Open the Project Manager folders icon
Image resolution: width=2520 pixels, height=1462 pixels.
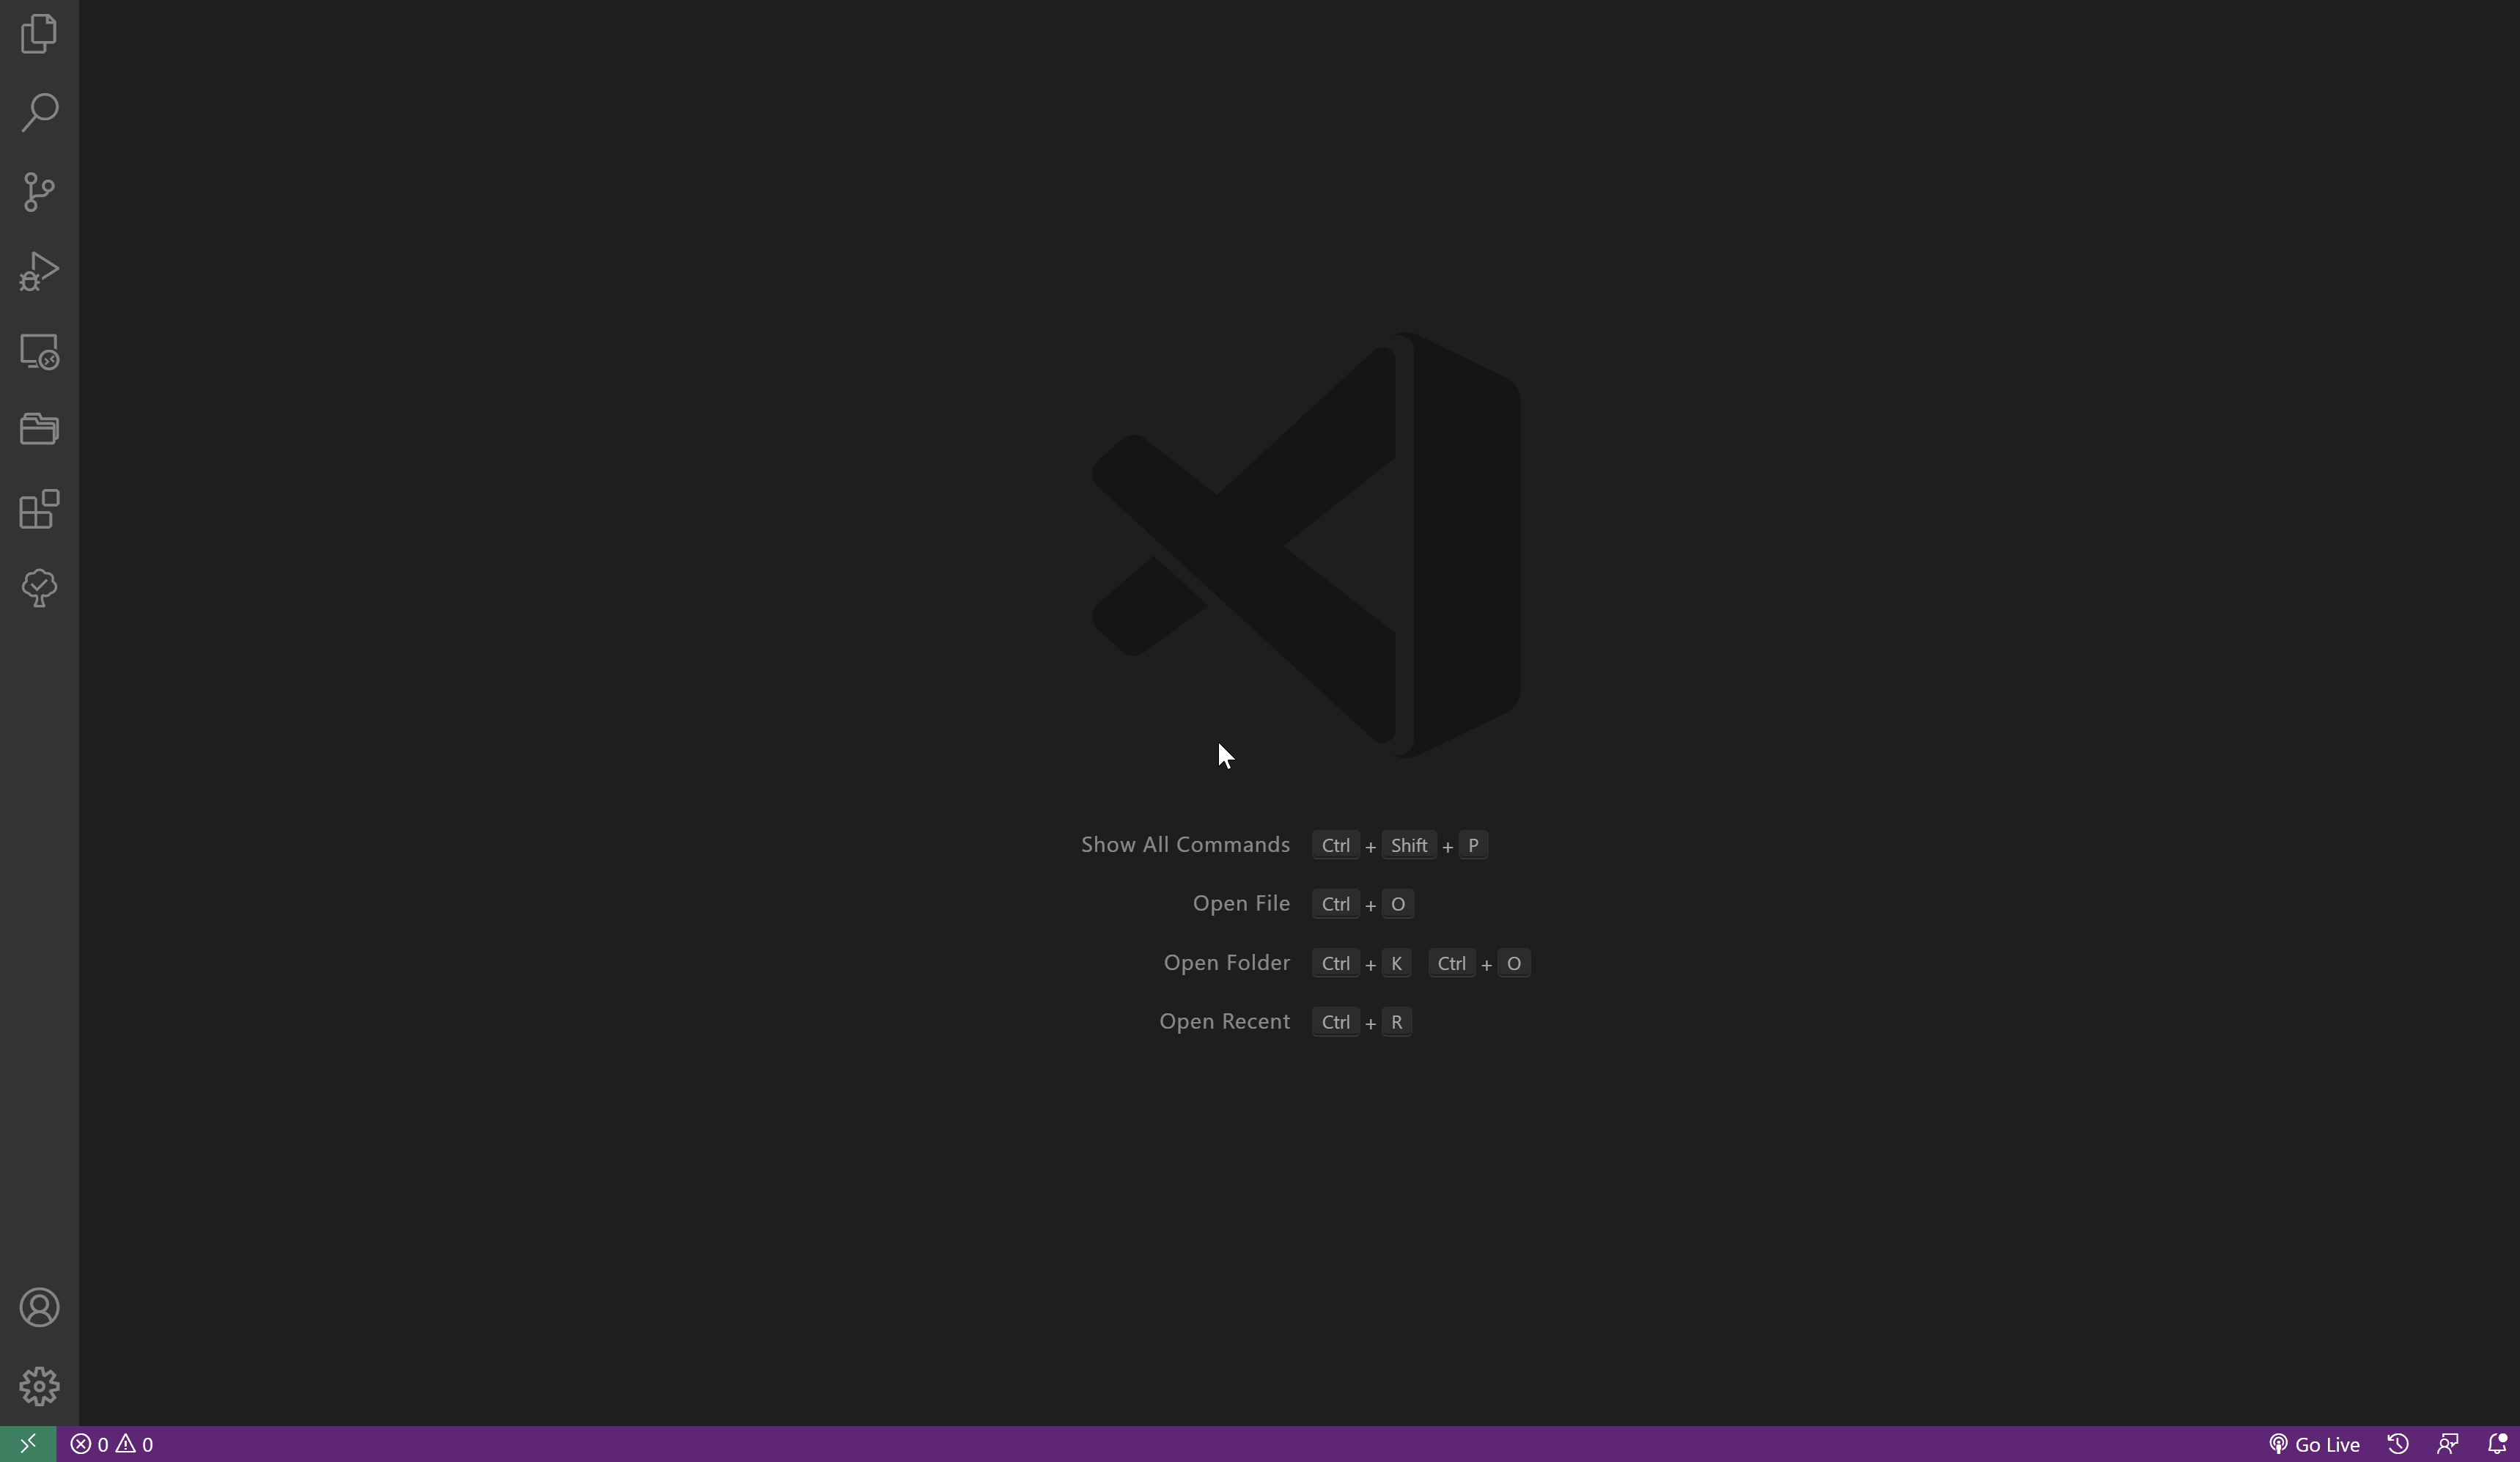39,430
